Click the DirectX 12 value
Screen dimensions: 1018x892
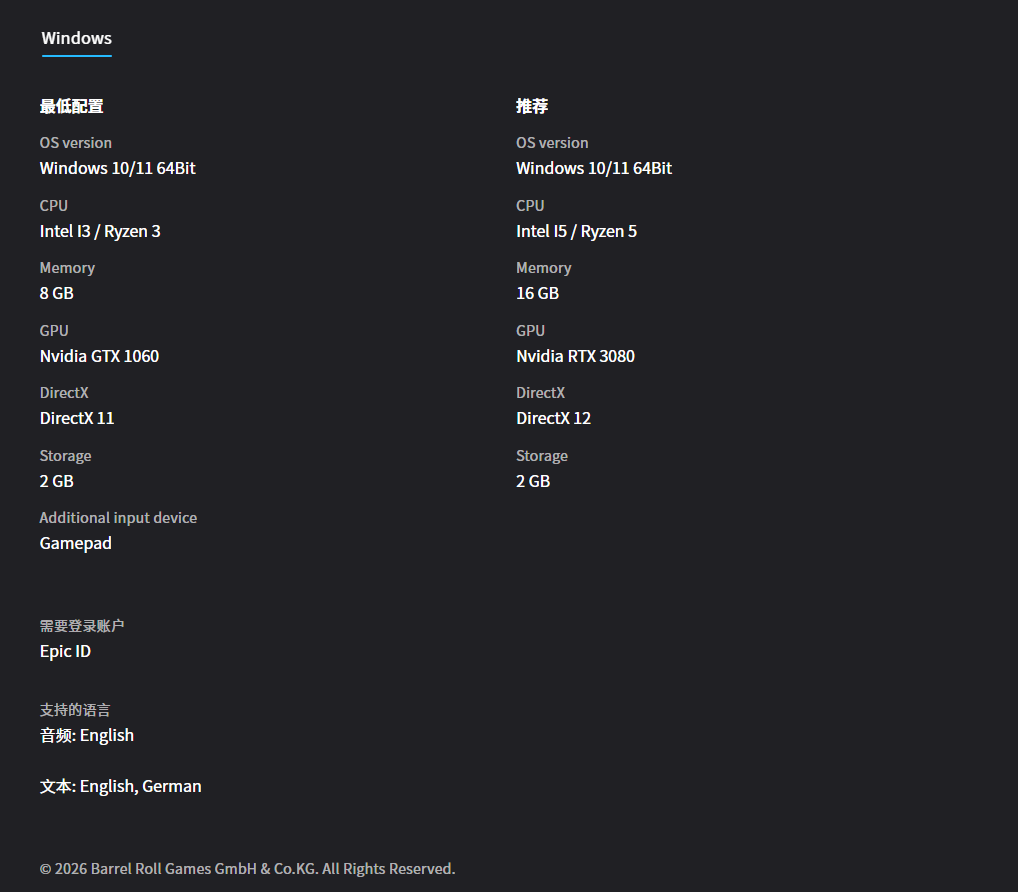click(x=553, y=418)
